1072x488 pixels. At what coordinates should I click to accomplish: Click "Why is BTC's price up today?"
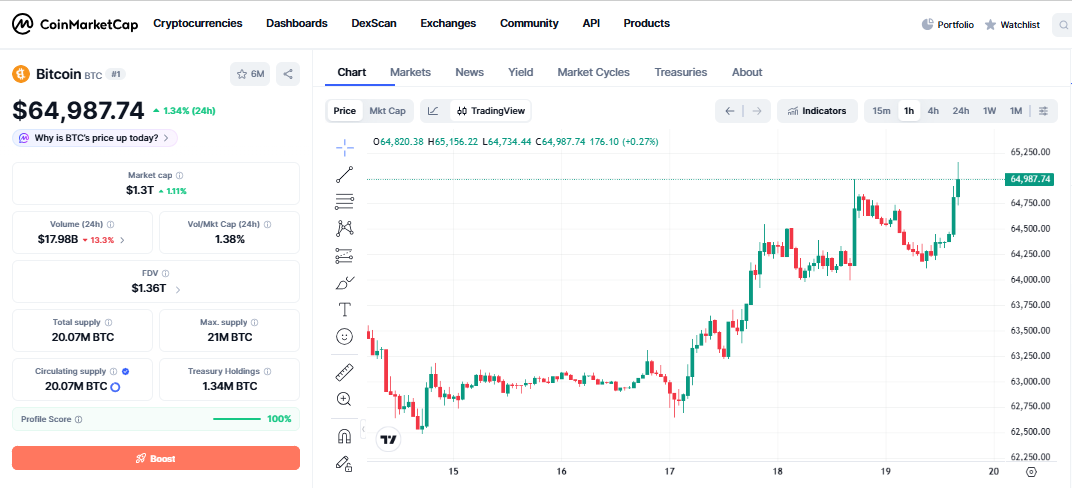tap(95, 138)
